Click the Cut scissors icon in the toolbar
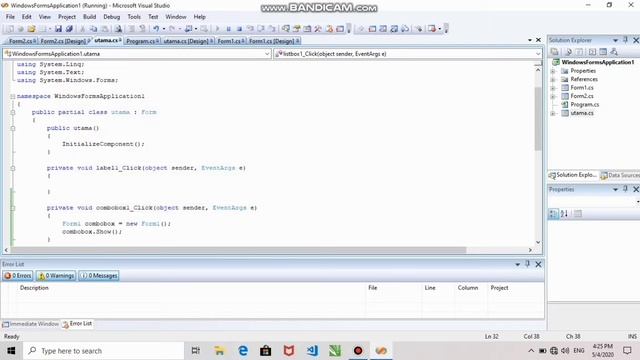 point(82,29)
